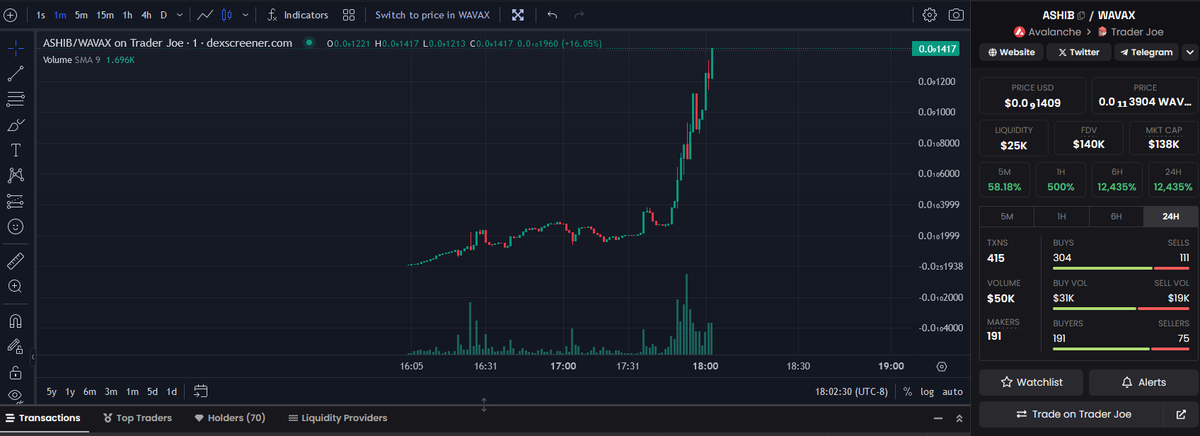Viewport: 1200px width, 436px height.
Task: Open the chart style dropdown arrow
Action: pyautogui.click(x=247, y=15)
